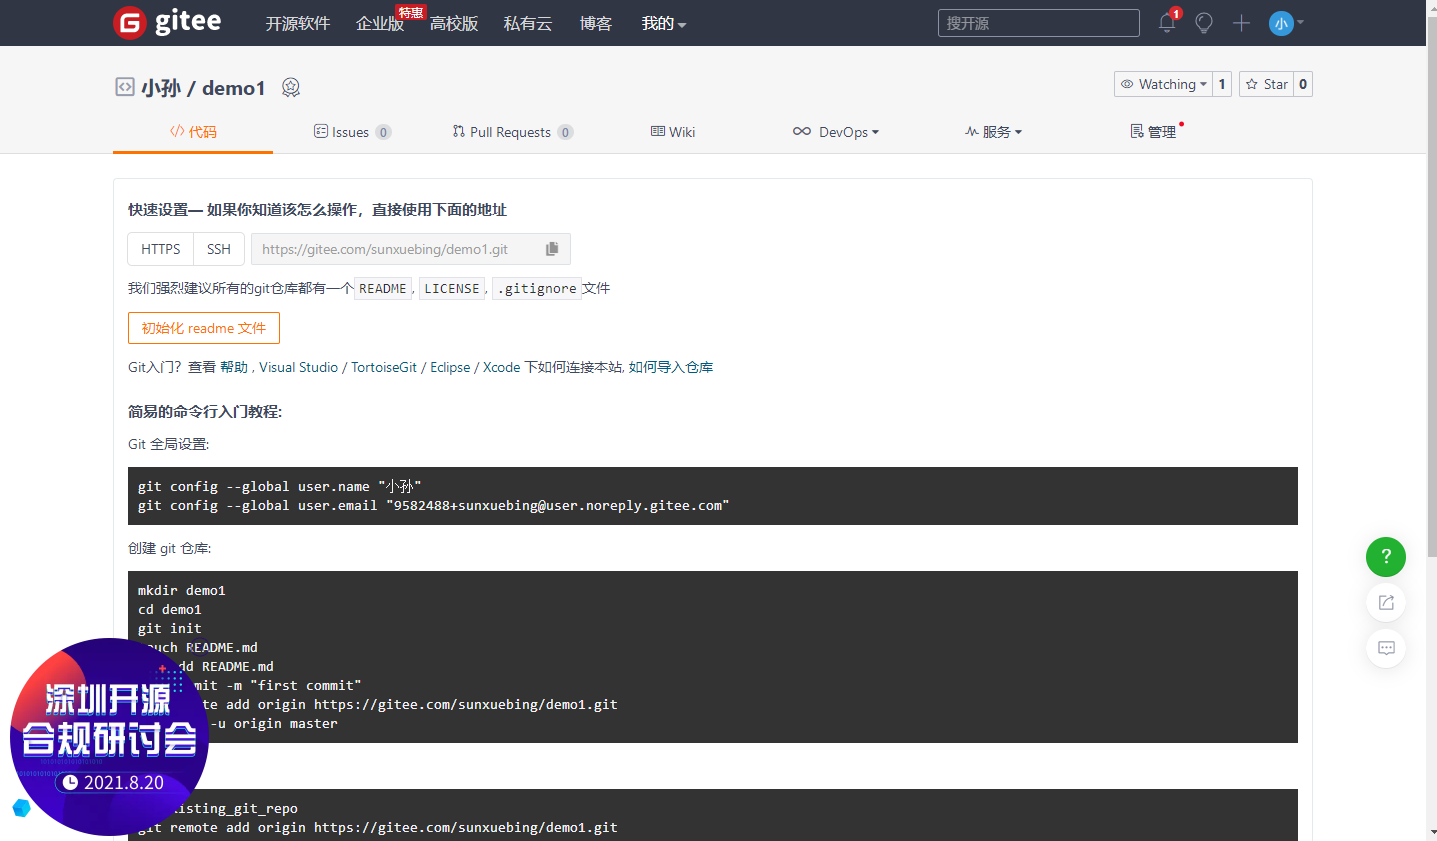Open the 帮助 link

(234, 367)
